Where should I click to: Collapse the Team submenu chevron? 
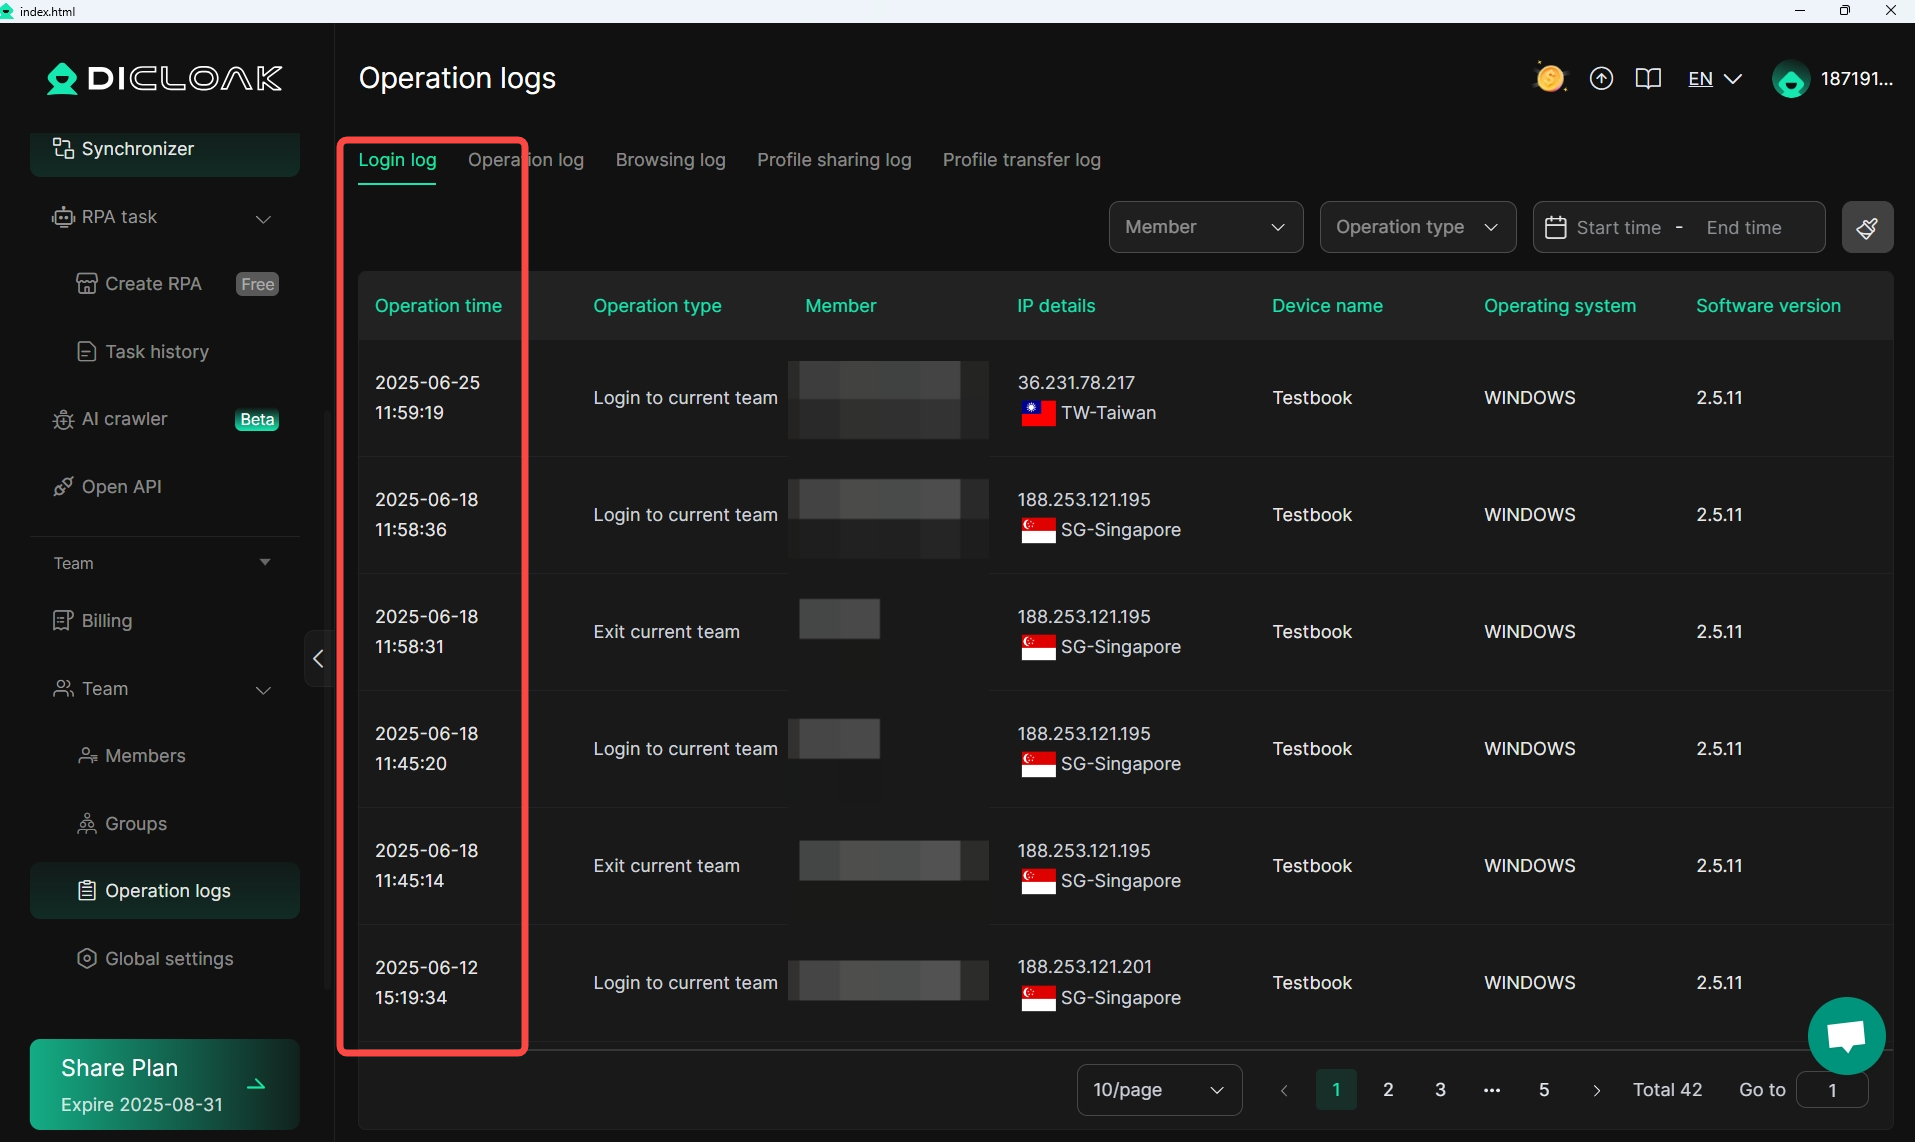tap(263, 690)
